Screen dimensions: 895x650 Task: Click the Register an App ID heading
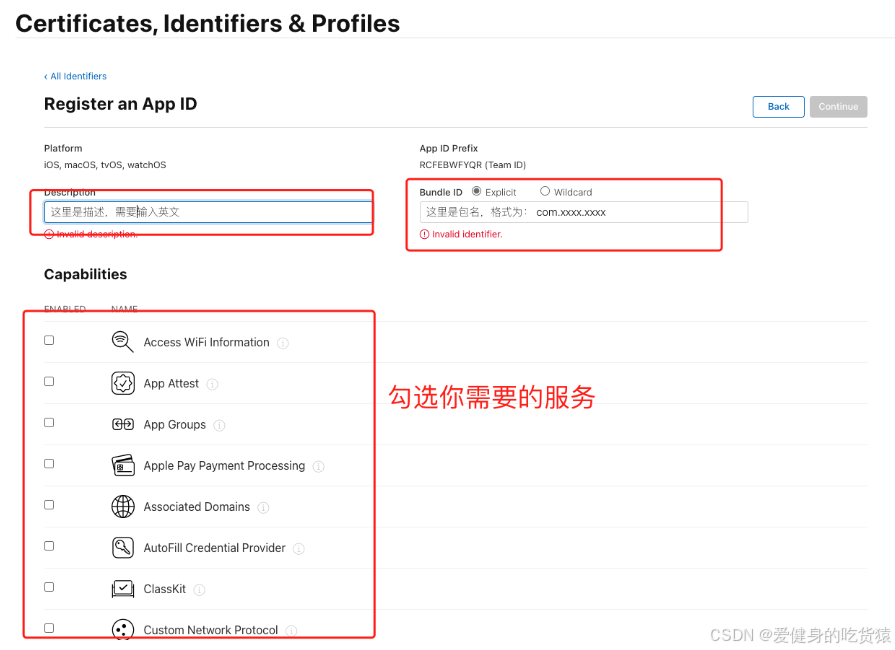(120, 104)
